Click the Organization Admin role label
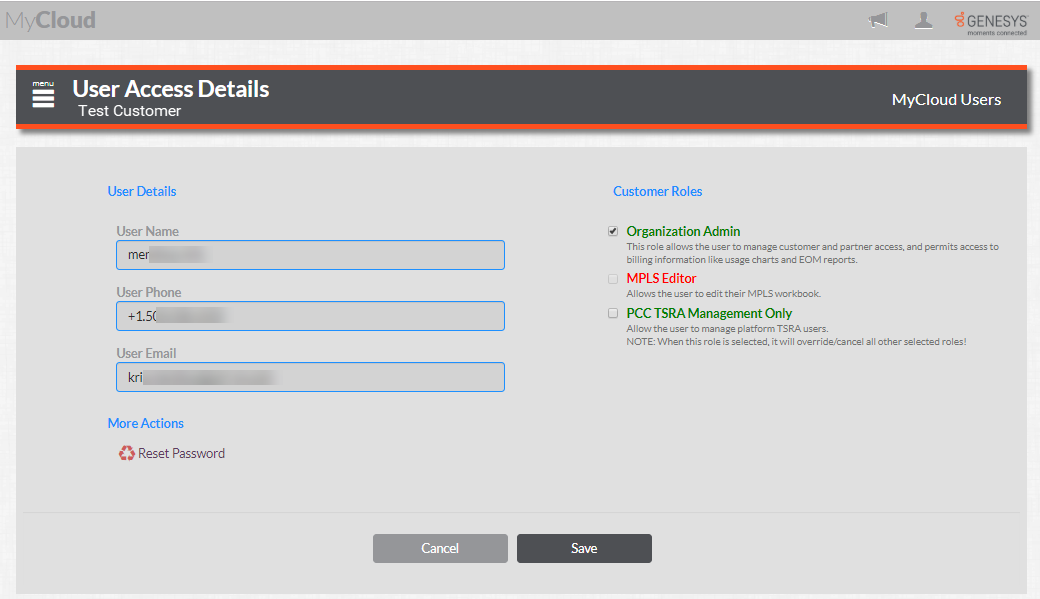Viewport: 1040px width, 599px height. 683,231
